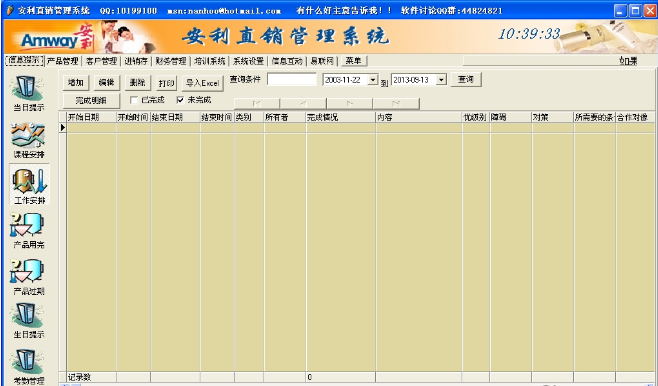Image resolution: width=658 pixels, height=386 pixels.
Task: Switch to 信息提示 tab
Action: [24, 60]
